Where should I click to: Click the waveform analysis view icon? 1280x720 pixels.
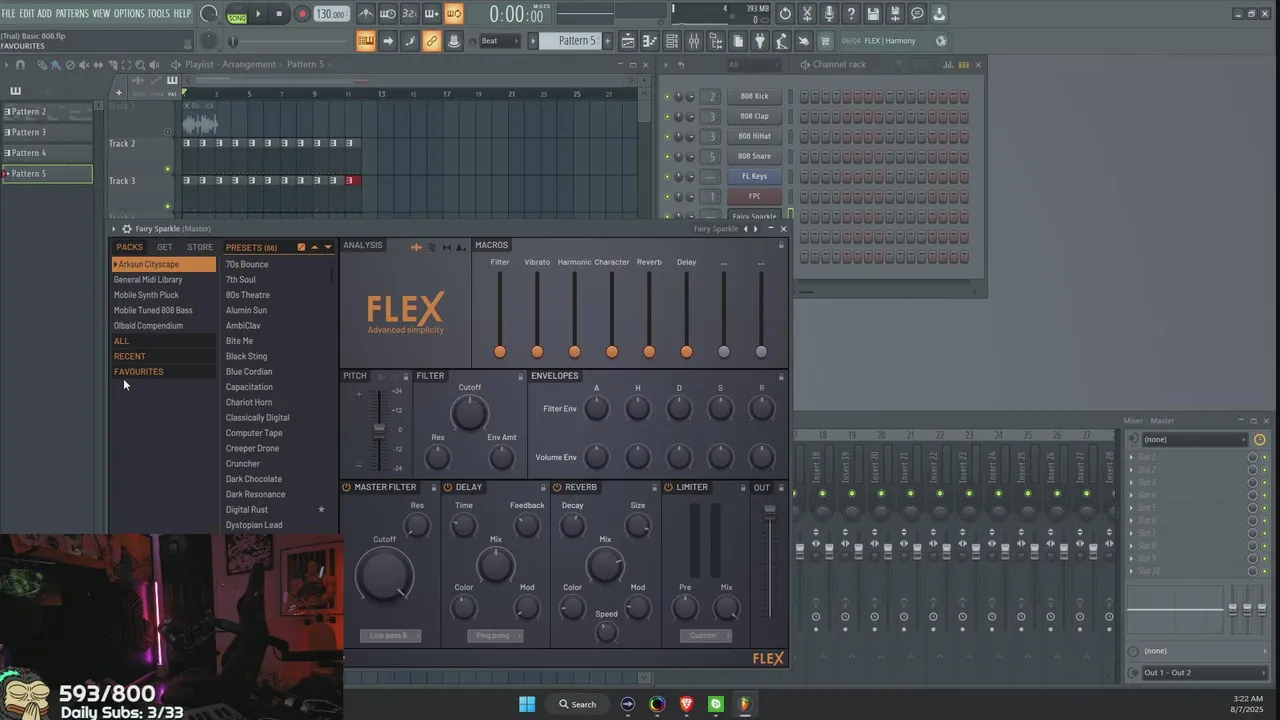[x=416, y=247]
